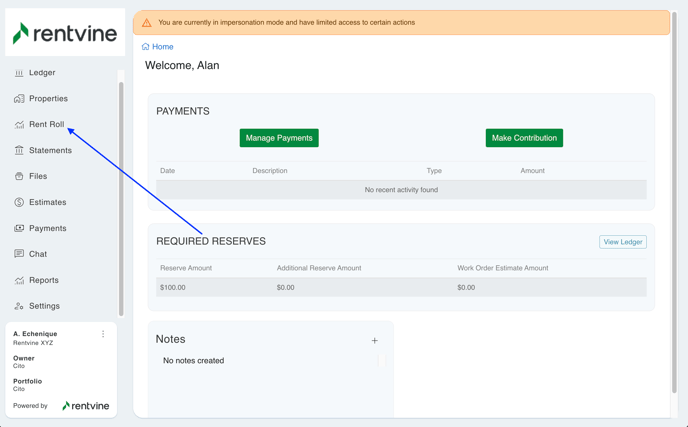The height and width of the screenshot is (427, 688).
Task: Open the A. Echenique user options menu
Action: pos(103,335)
